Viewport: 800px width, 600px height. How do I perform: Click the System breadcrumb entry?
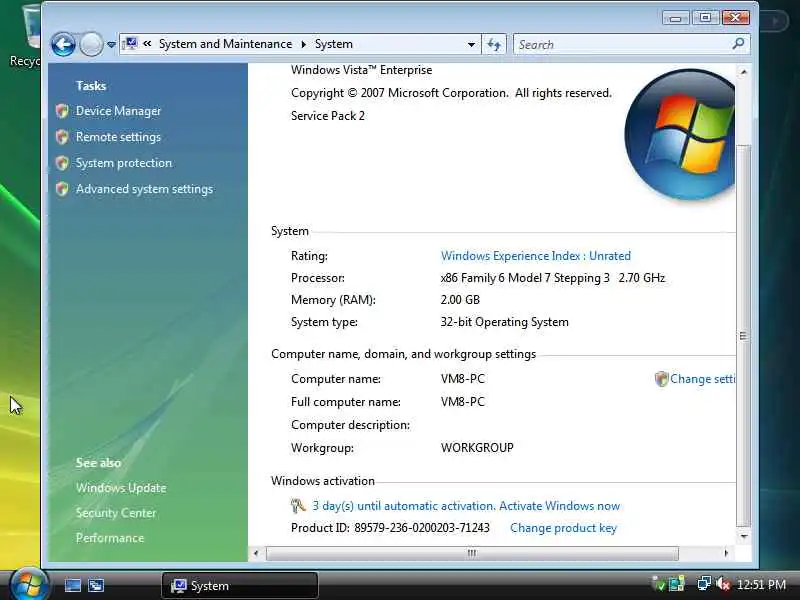(334, 44)
